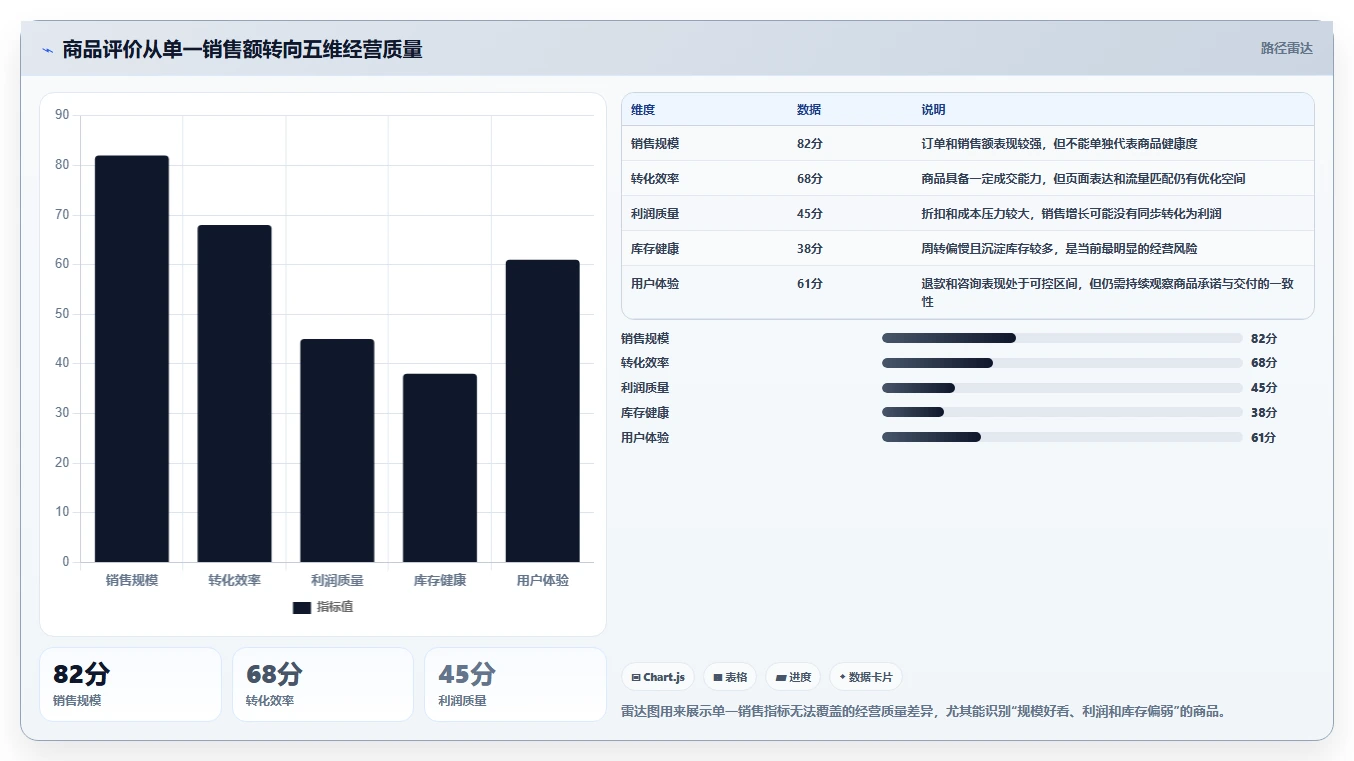The image size is (1354, 761).
Task: Click the 路径雷达 label in header
Action: click(x=1286, y=48)
